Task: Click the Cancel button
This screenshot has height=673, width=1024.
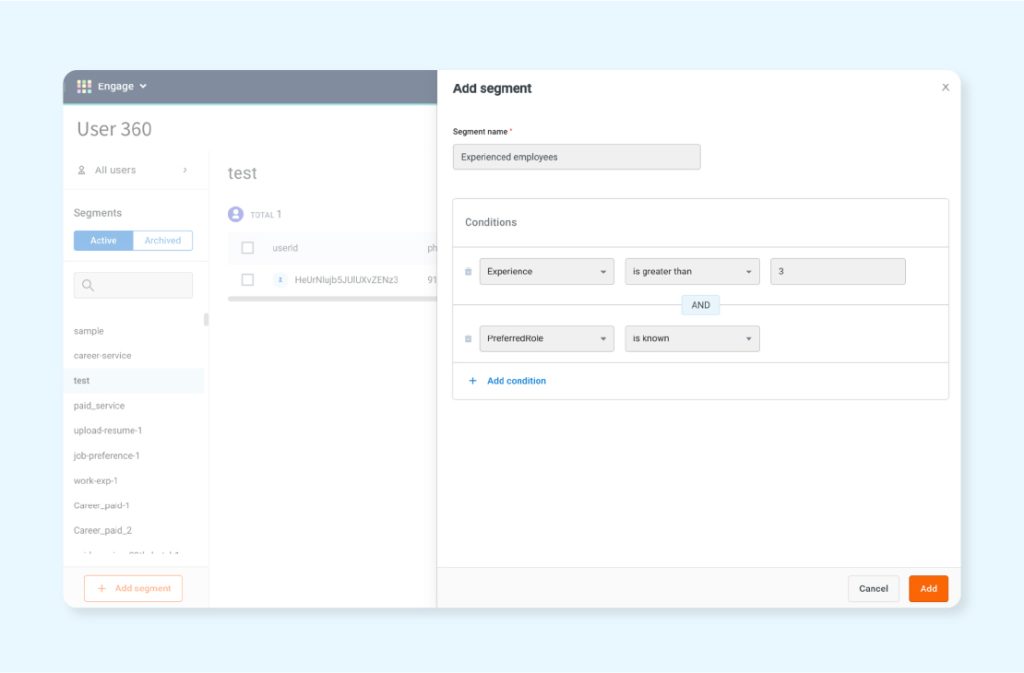Action: [x=873, y=589]
